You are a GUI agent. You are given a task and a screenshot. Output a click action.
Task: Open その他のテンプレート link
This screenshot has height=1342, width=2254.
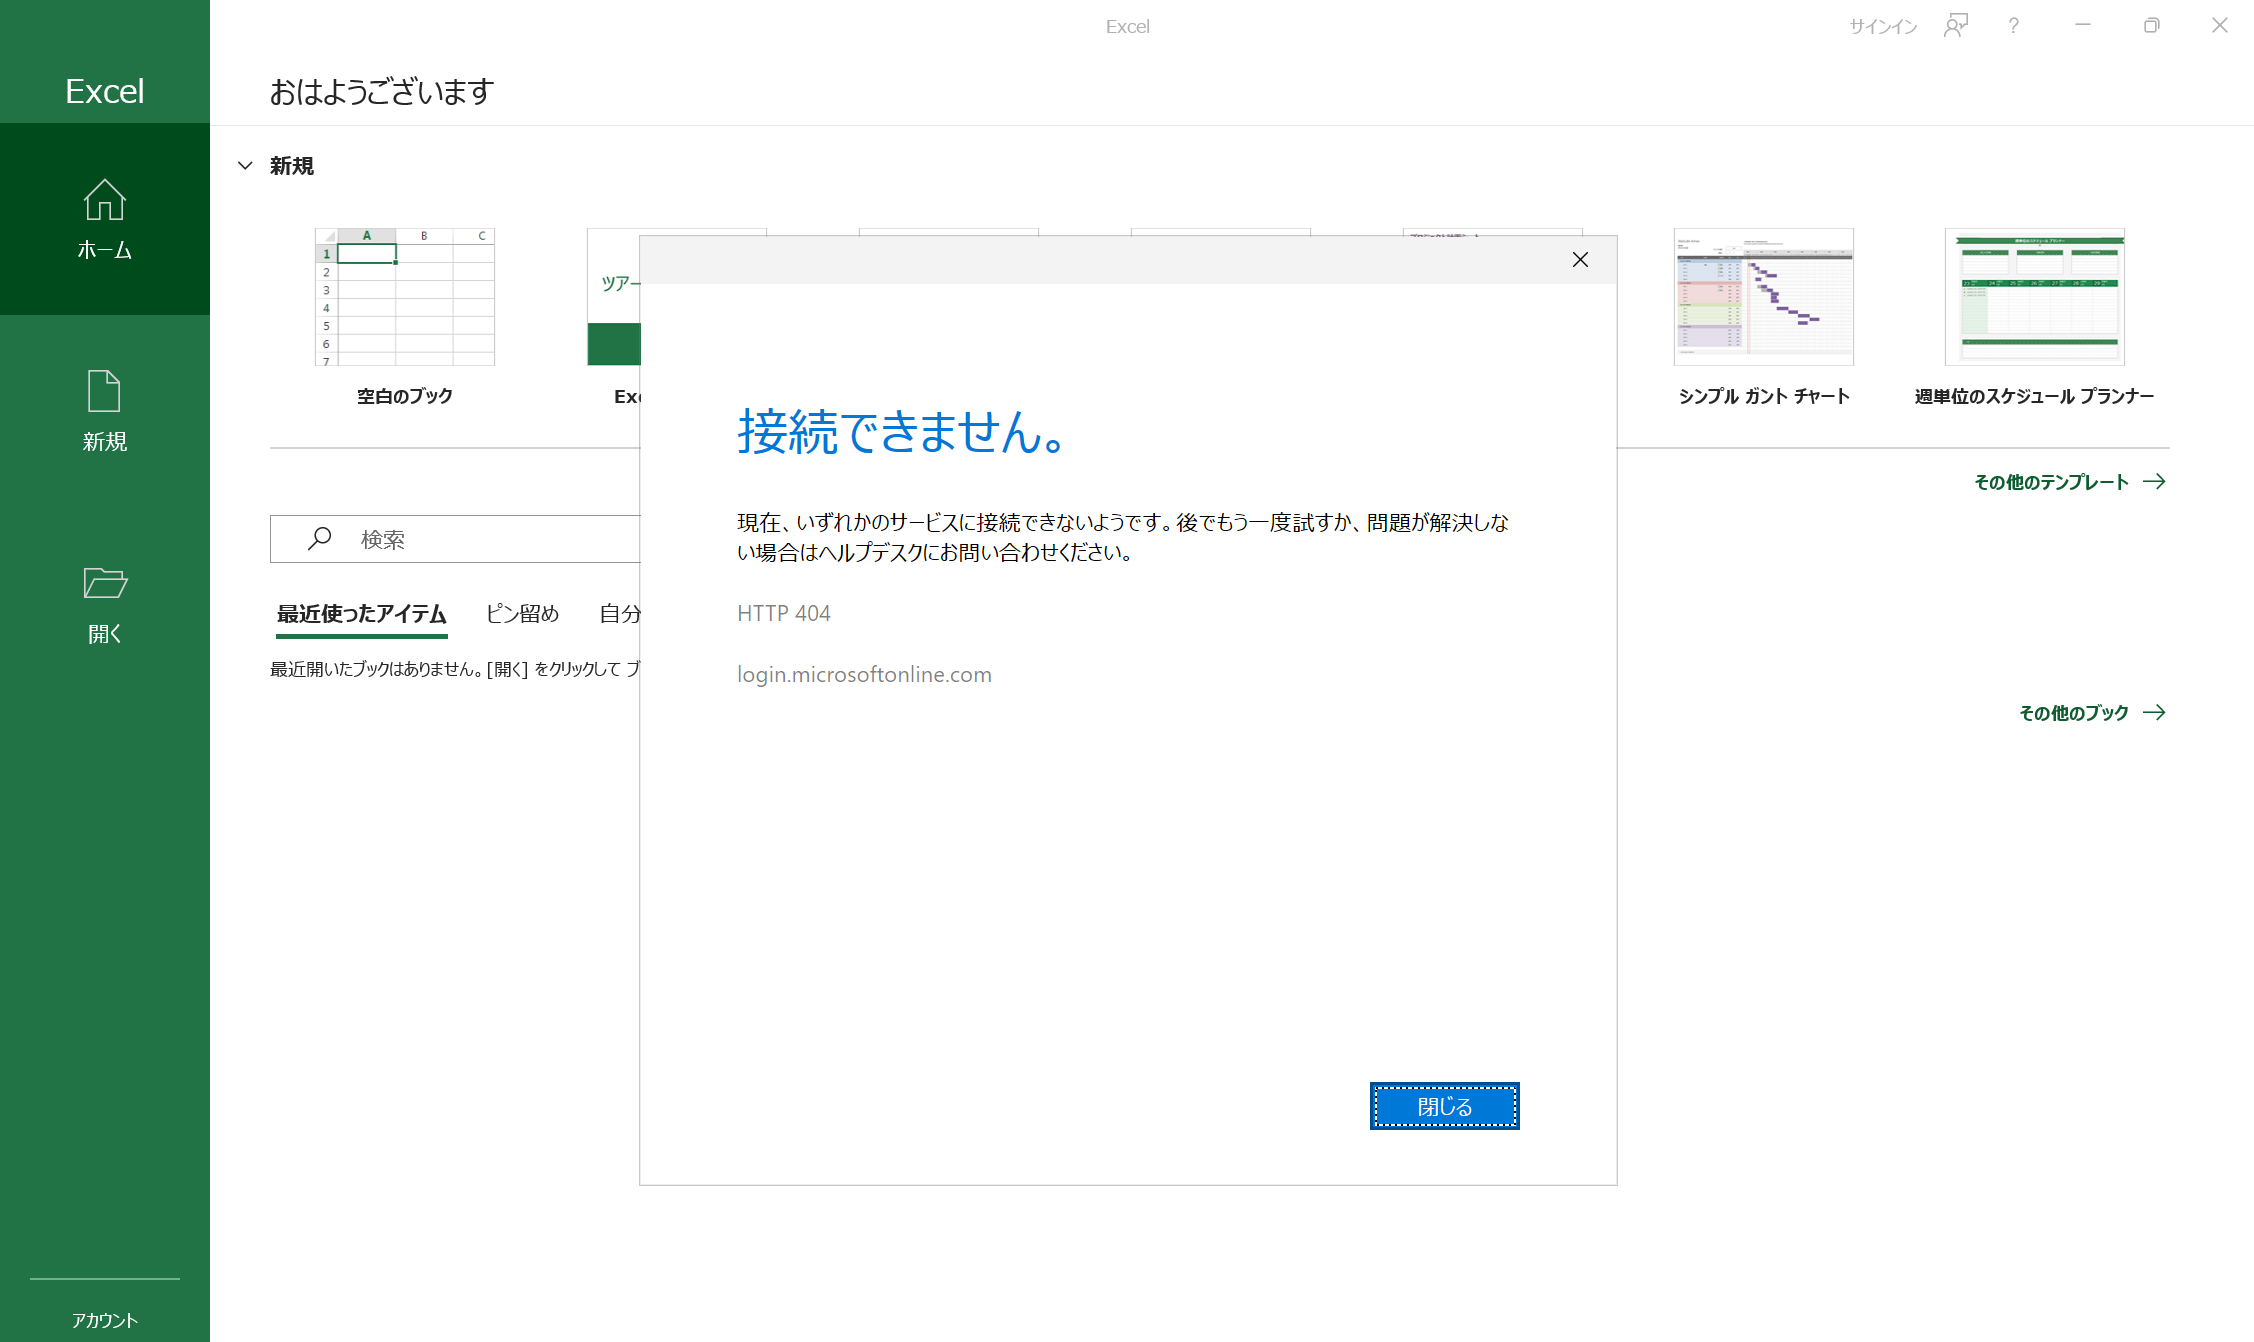click(x=2050, y=482)
